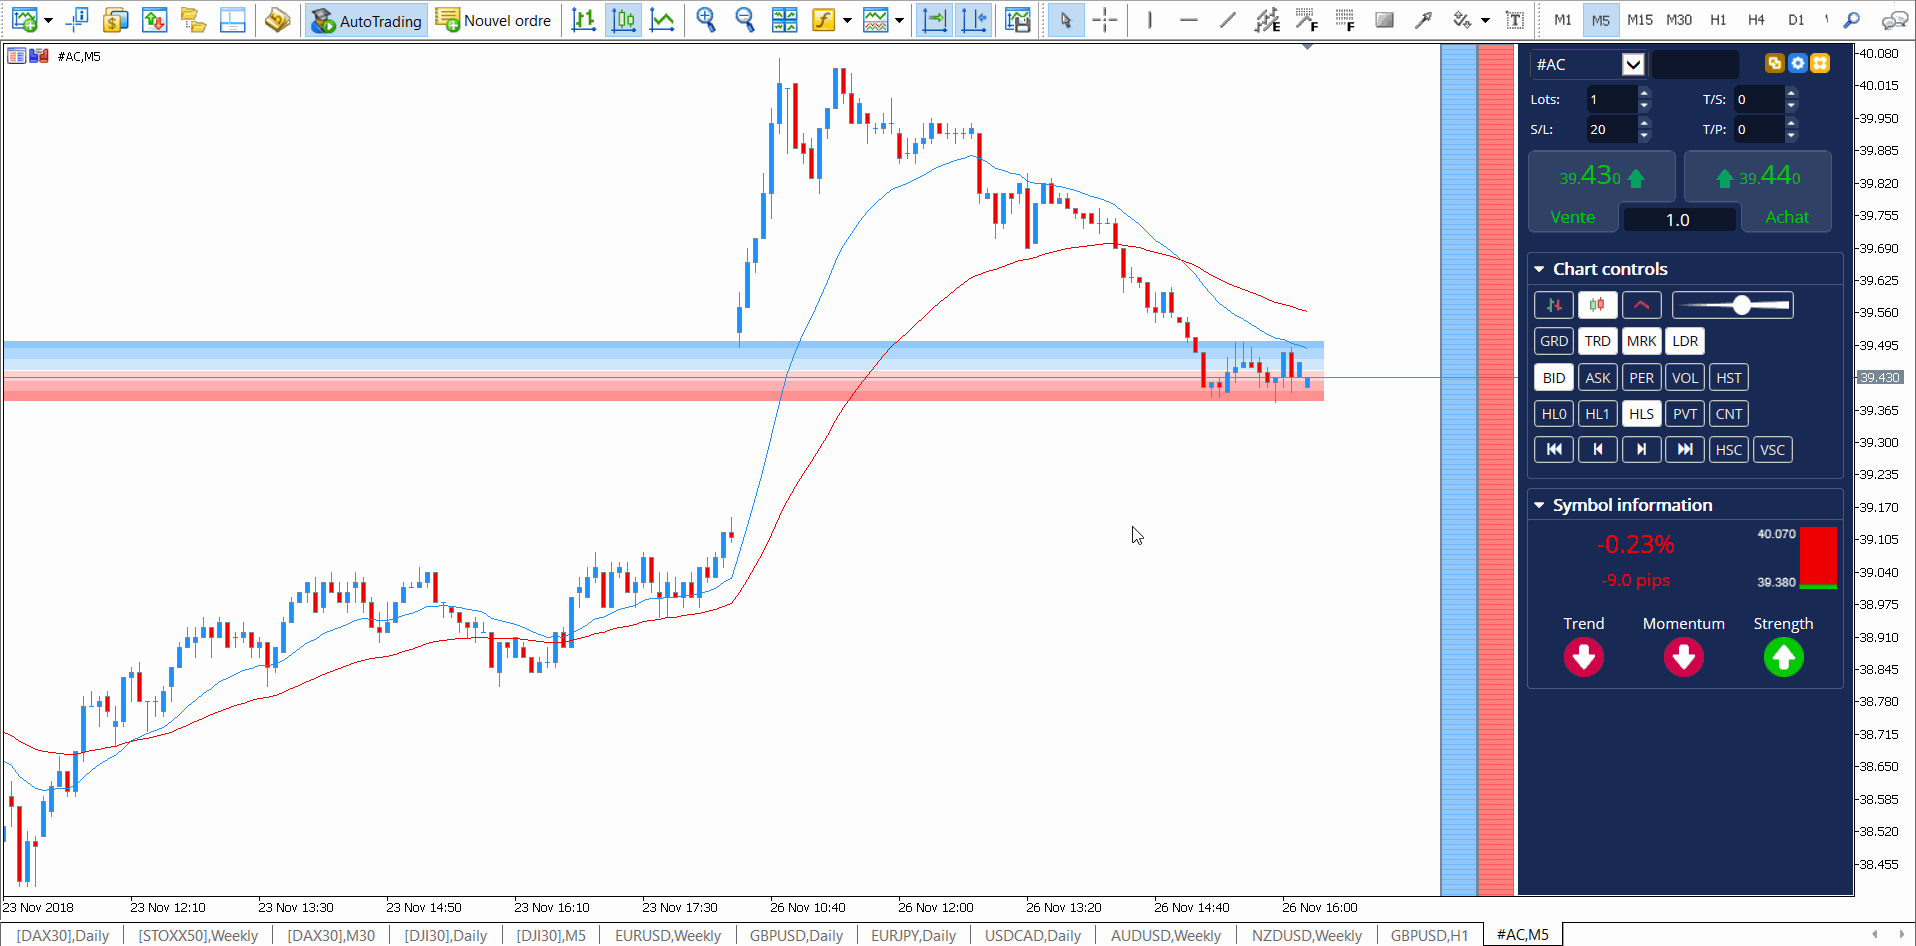Click the HSC button
The width and height of the screenshot is (1916, 946).
point(1729,450)
